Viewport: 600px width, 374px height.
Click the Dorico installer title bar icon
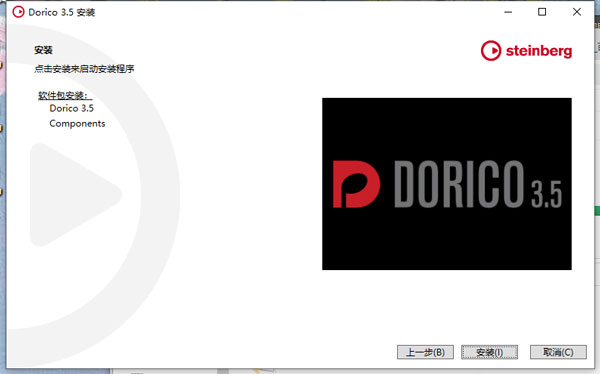click(18, 12)
